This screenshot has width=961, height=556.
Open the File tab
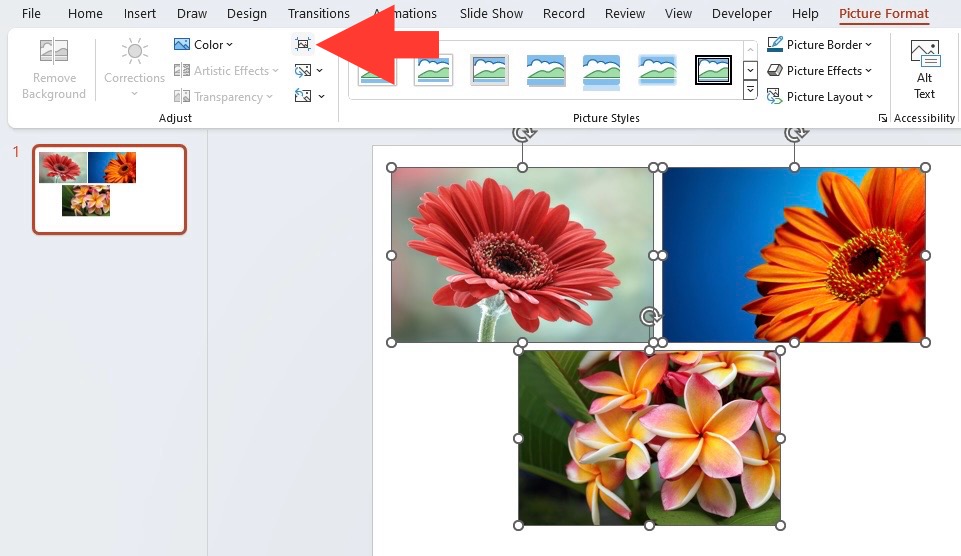pyautogui.click(x=31, y=13)
